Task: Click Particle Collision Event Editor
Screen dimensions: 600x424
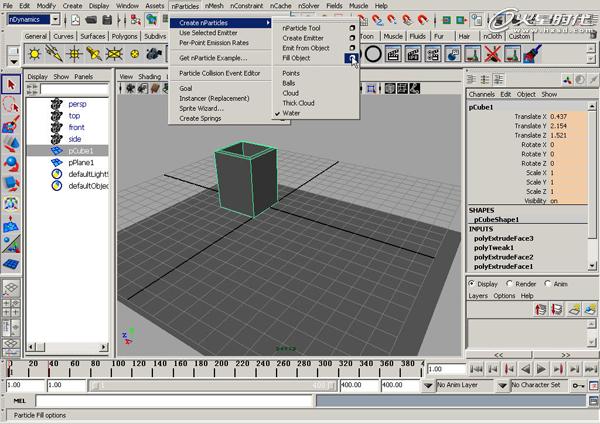Action: [x=220, y=73]
